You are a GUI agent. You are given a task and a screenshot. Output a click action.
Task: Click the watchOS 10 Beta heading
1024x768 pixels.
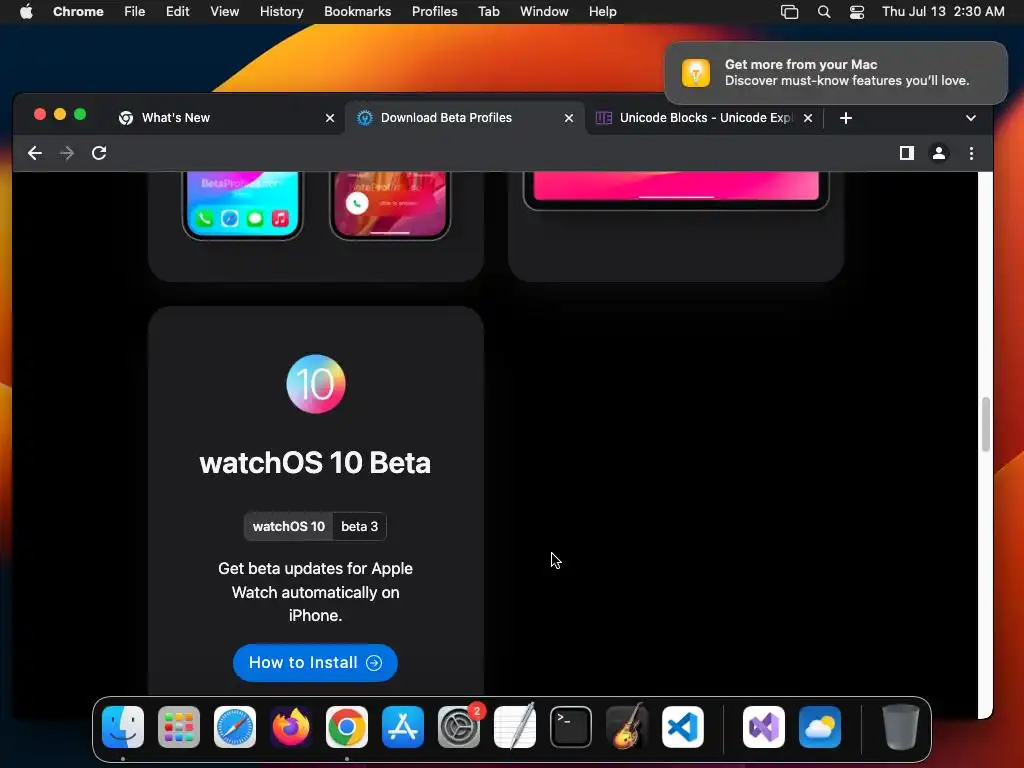tap(315, 462)
